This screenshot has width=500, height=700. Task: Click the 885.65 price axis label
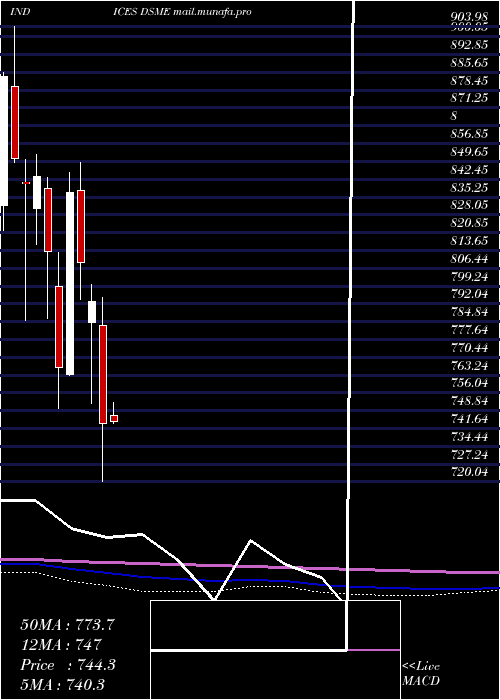pos(468,62)
